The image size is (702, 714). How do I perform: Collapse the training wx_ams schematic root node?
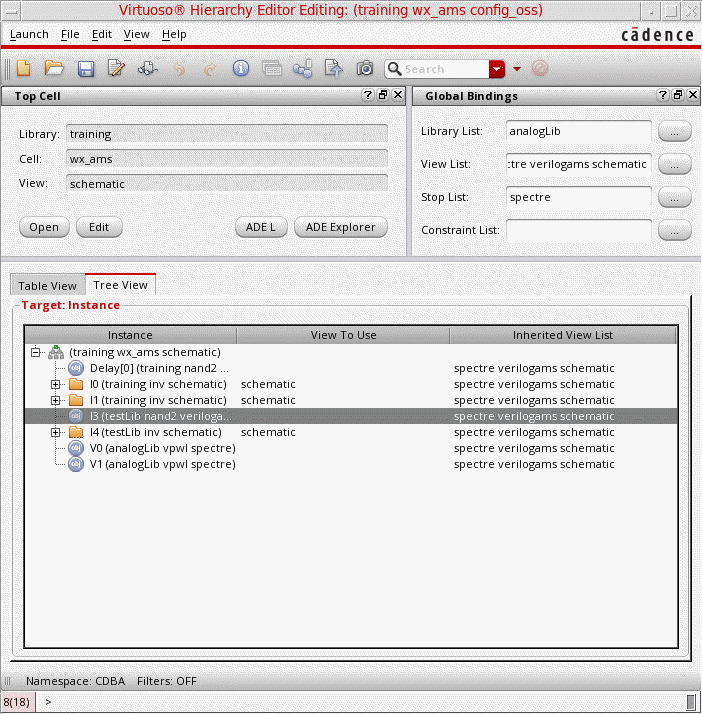(x=36, y=352)
